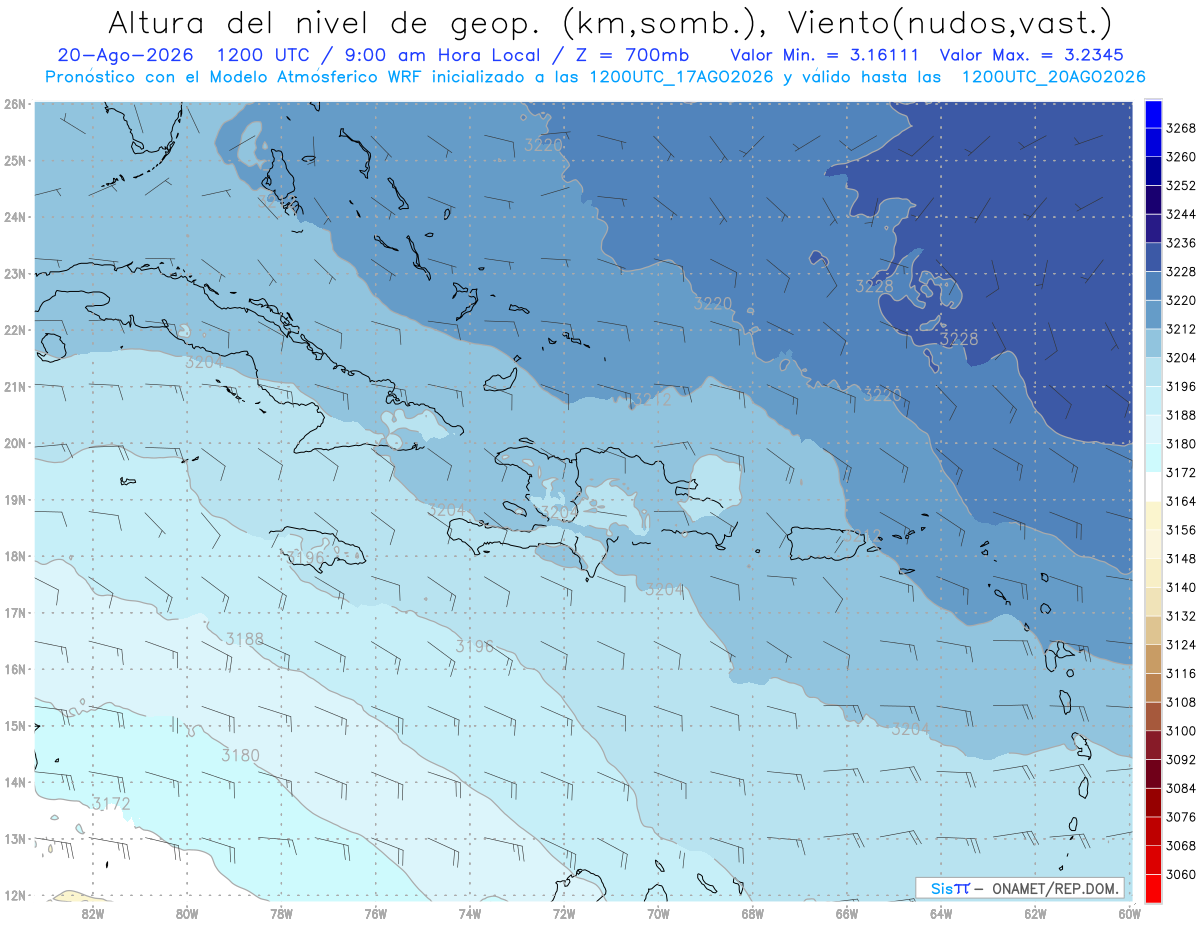The height and width of the screenshot is (927, 1200).
Task: Click the '70W' longitude axis label
Action: point(658,913)
